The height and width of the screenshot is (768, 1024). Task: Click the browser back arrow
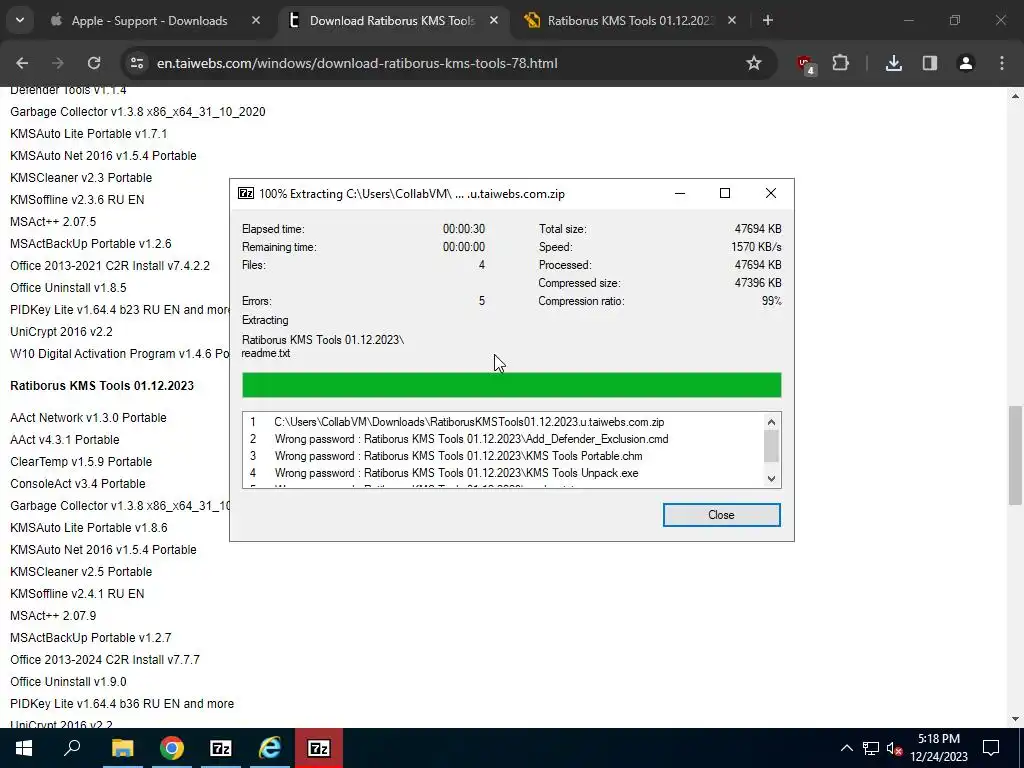click(x=22, y=63)
